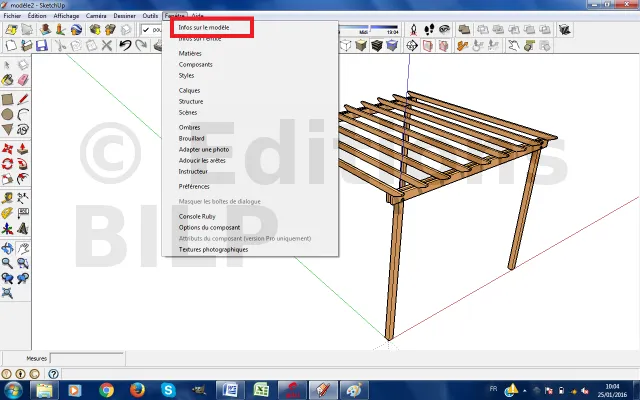Click the Zoom magnifier tool
The image size is (640, 400).
tap(8, 263)
